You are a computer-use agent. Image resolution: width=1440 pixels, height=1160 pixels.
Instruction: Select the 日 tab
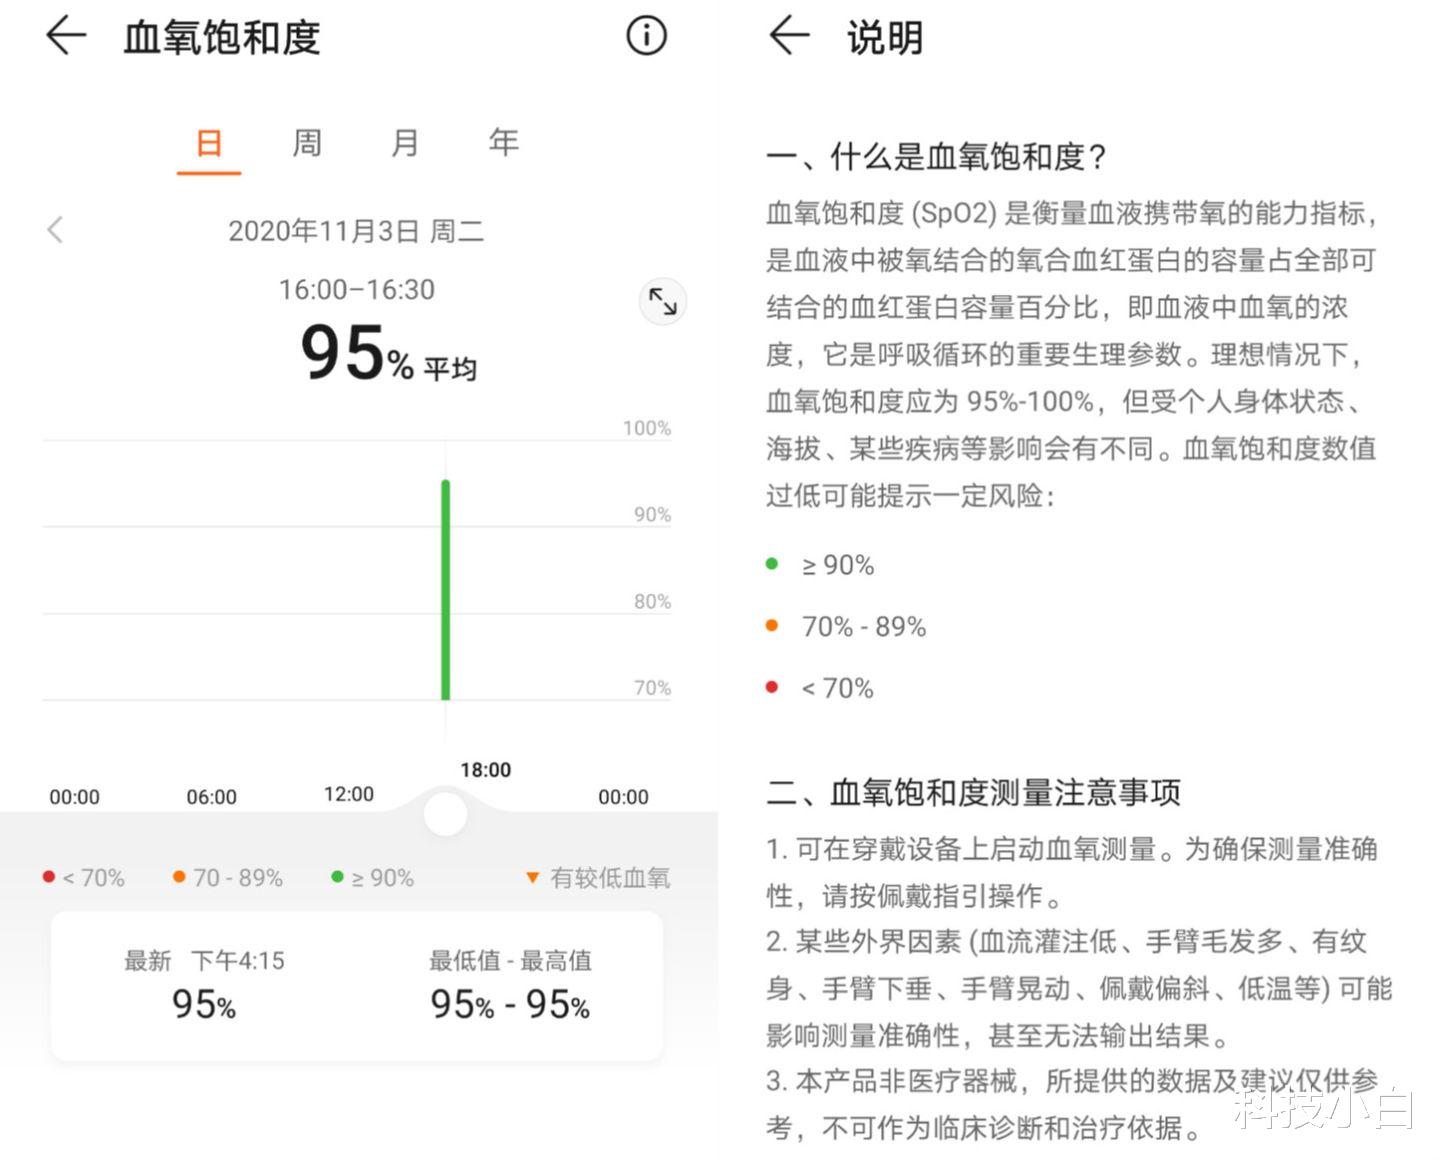point(209,143)
